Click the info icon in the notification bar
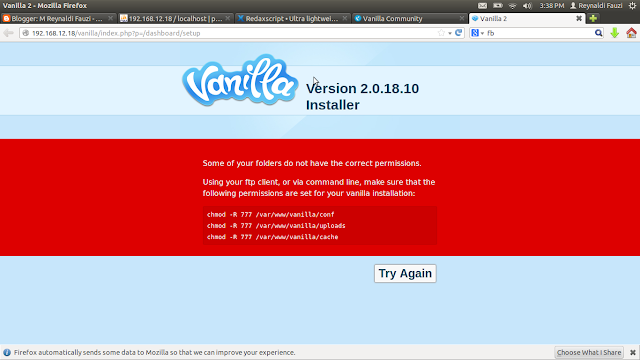 [7, 352]
